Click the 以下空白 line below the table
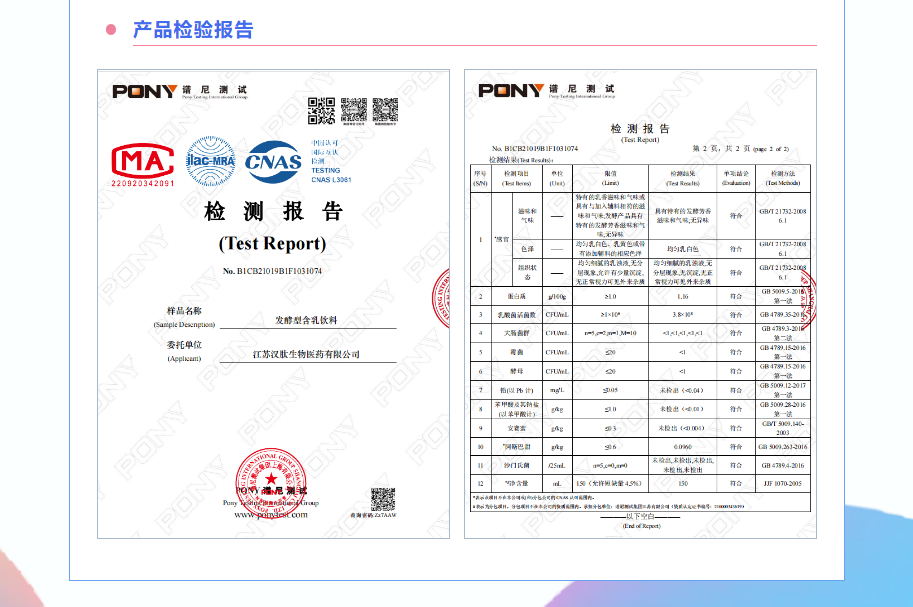Viewport: 913px width, 607px height. [640, 516]
